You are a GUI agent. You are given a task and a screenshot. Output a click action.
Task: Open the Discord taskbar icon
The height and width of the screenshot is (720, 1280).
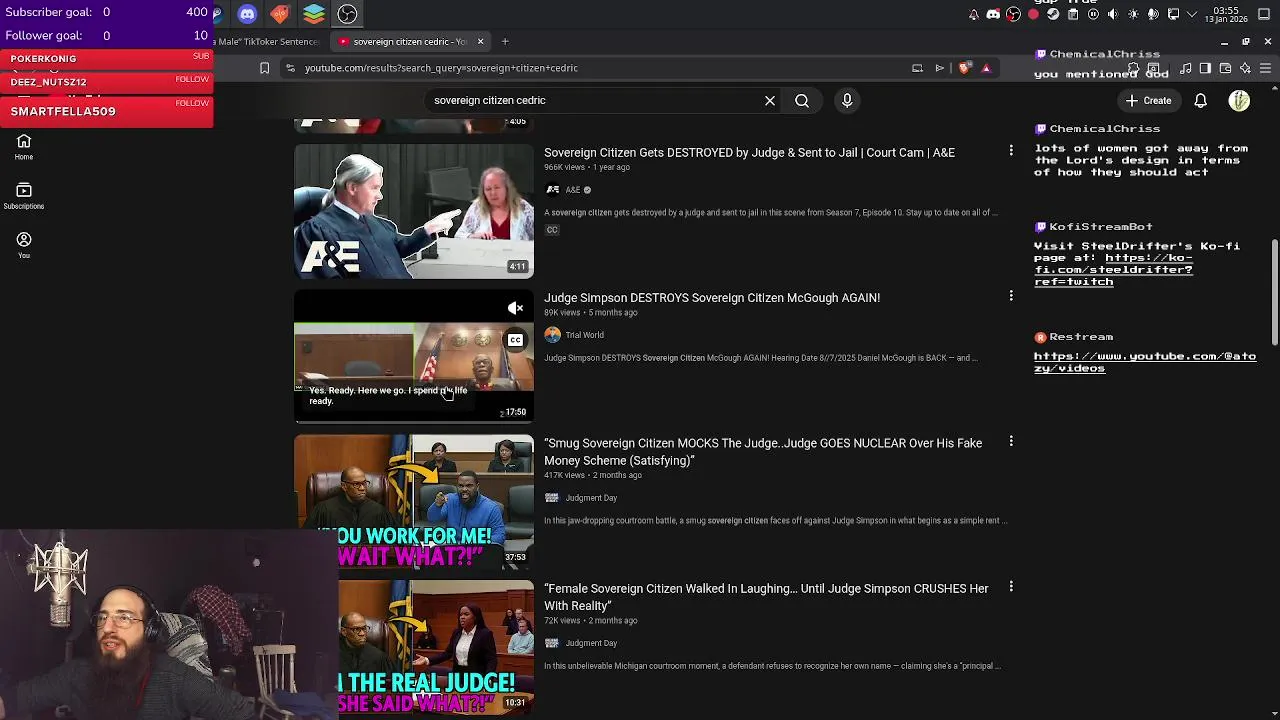pos(247,14)
